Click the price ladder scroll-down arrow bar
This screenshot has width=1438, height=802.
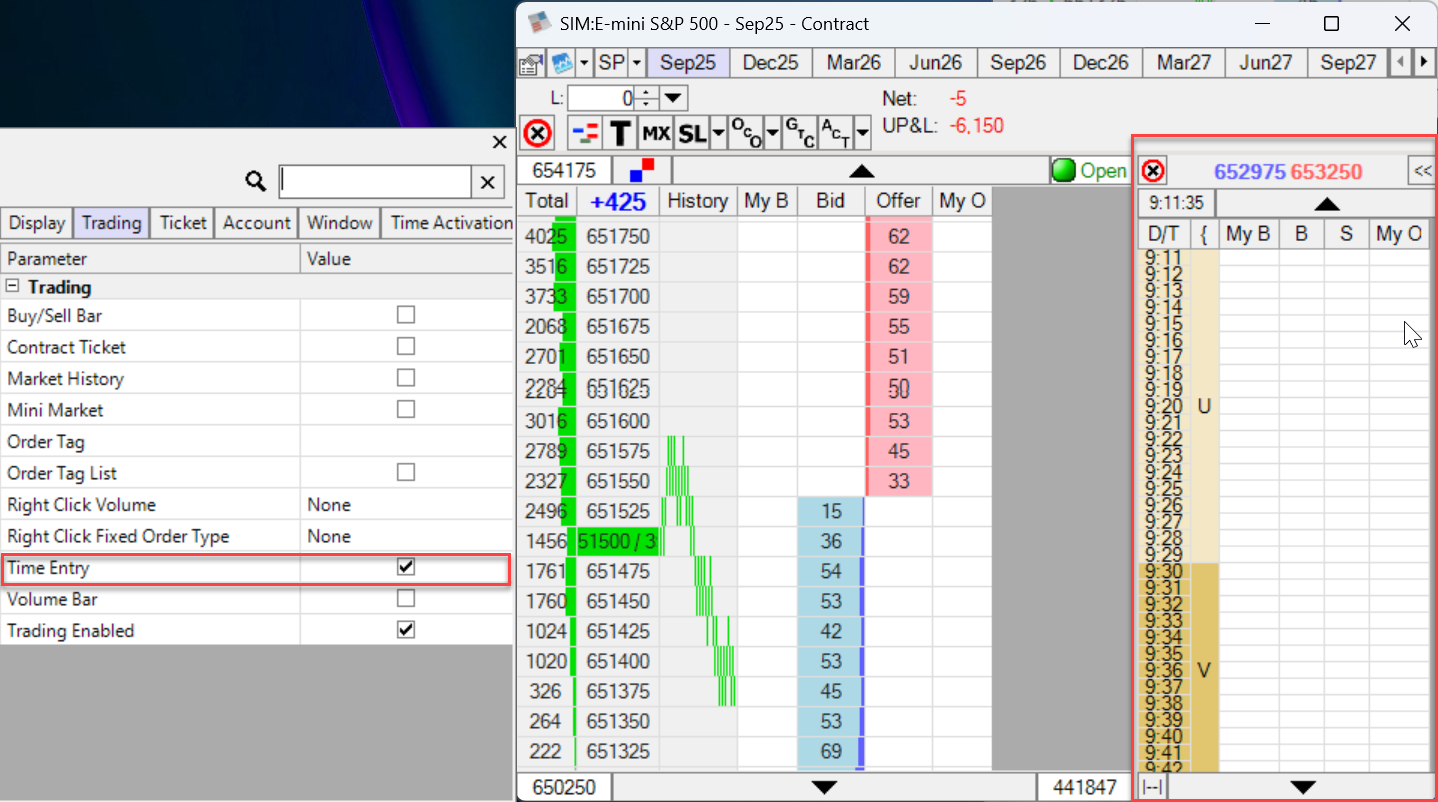coord(824,787)
